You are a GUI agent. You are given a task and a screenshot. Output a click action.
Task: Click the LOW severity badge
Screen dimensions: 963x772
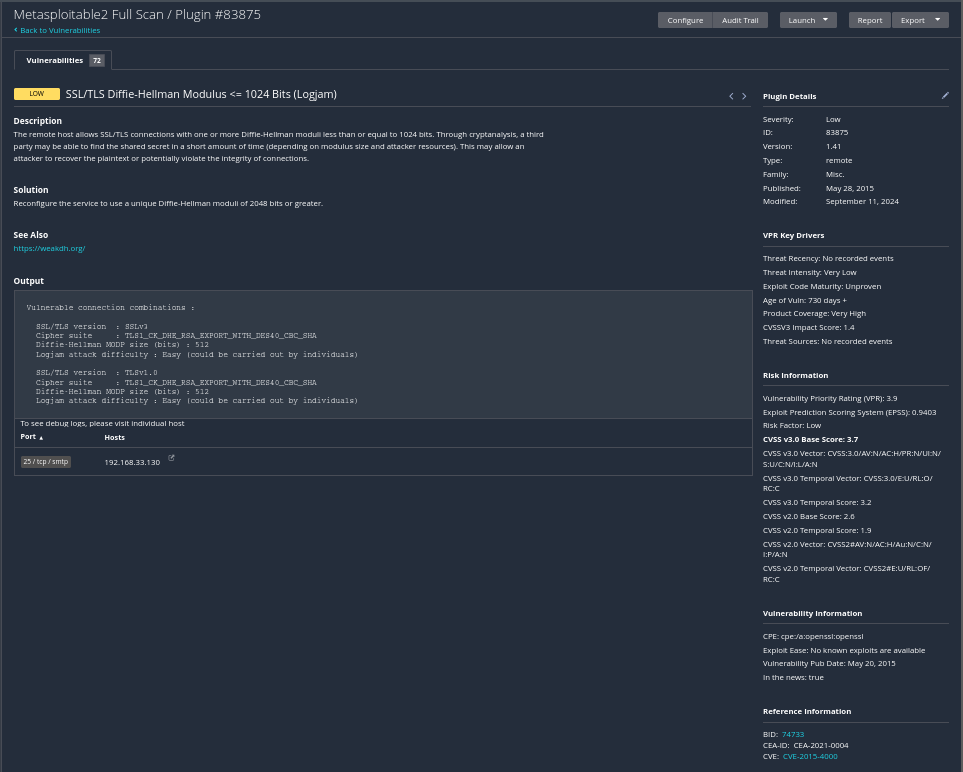point(37,94)
